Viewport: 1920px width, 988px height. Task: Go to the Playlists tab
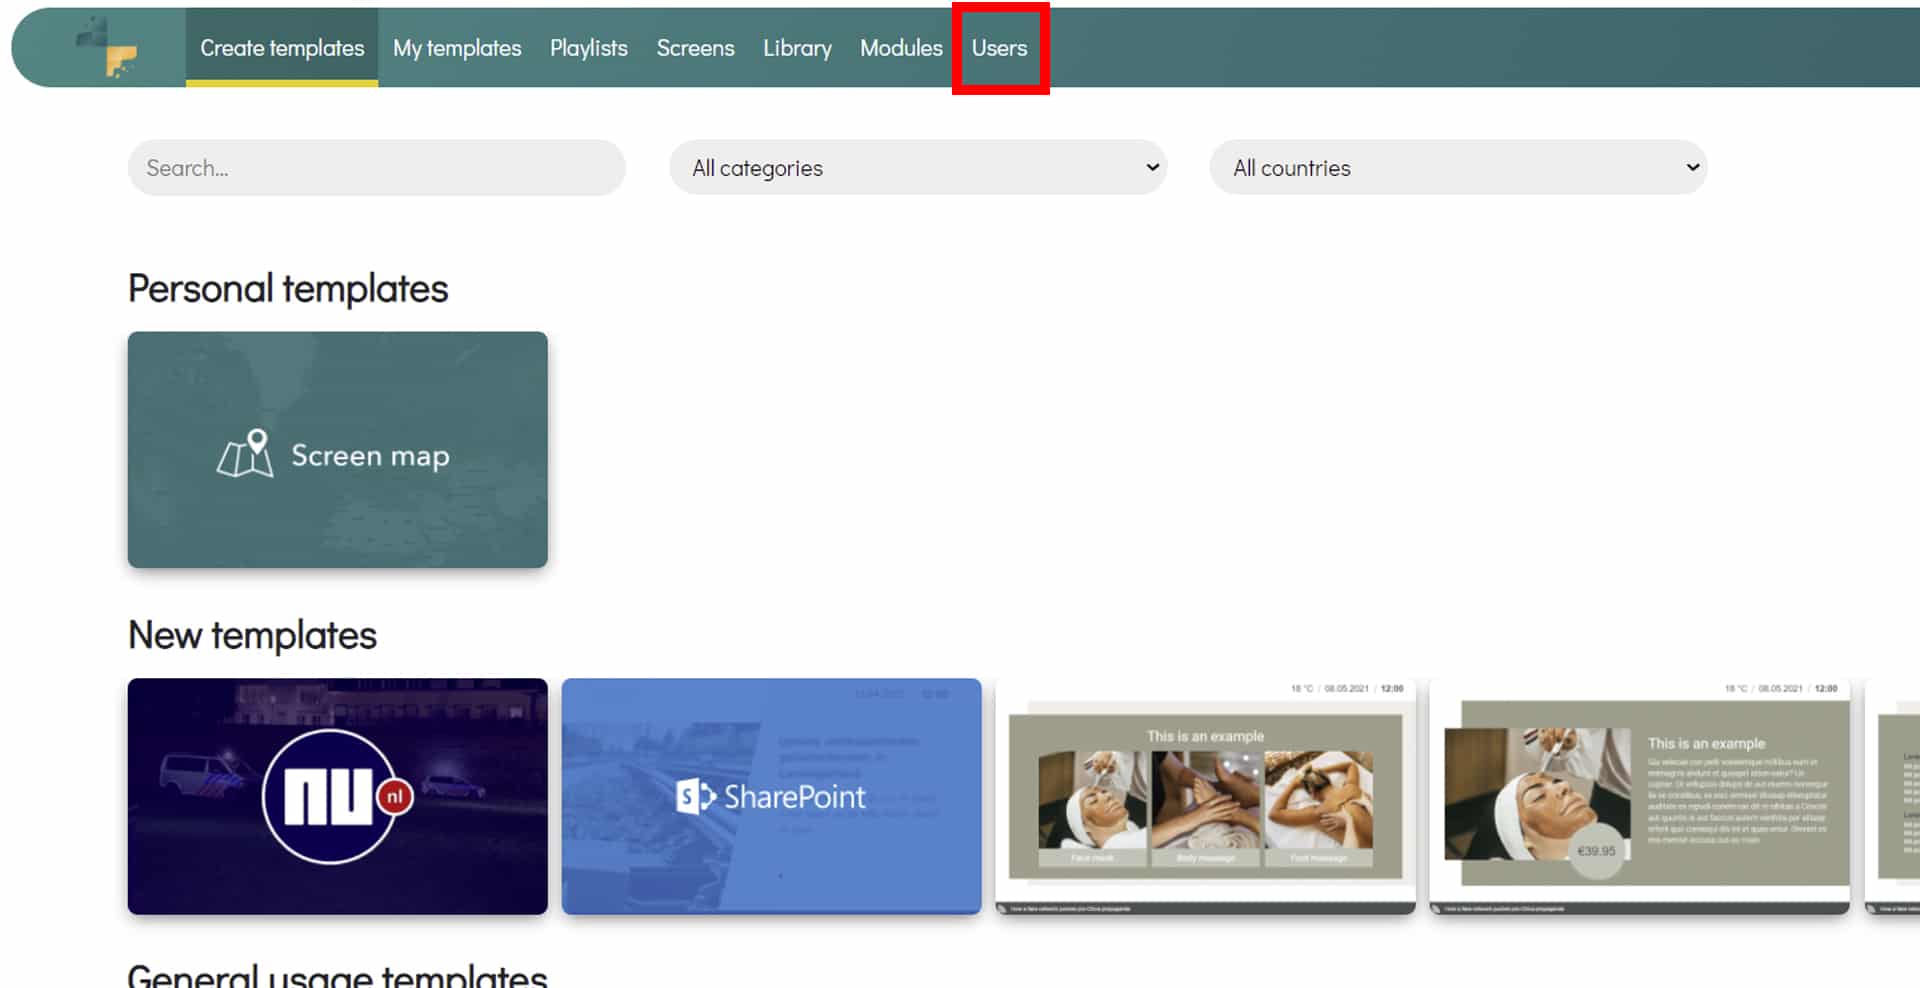click(x=589, y=48)
